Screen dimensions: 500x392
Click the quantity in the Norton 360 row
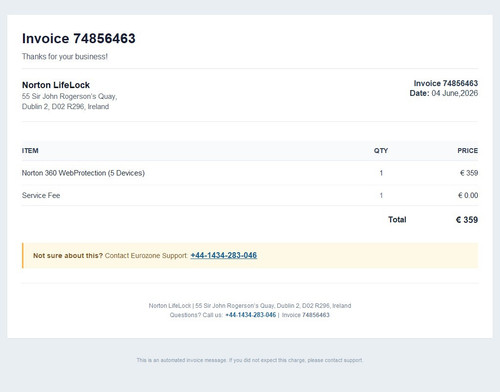coord(381,173)
